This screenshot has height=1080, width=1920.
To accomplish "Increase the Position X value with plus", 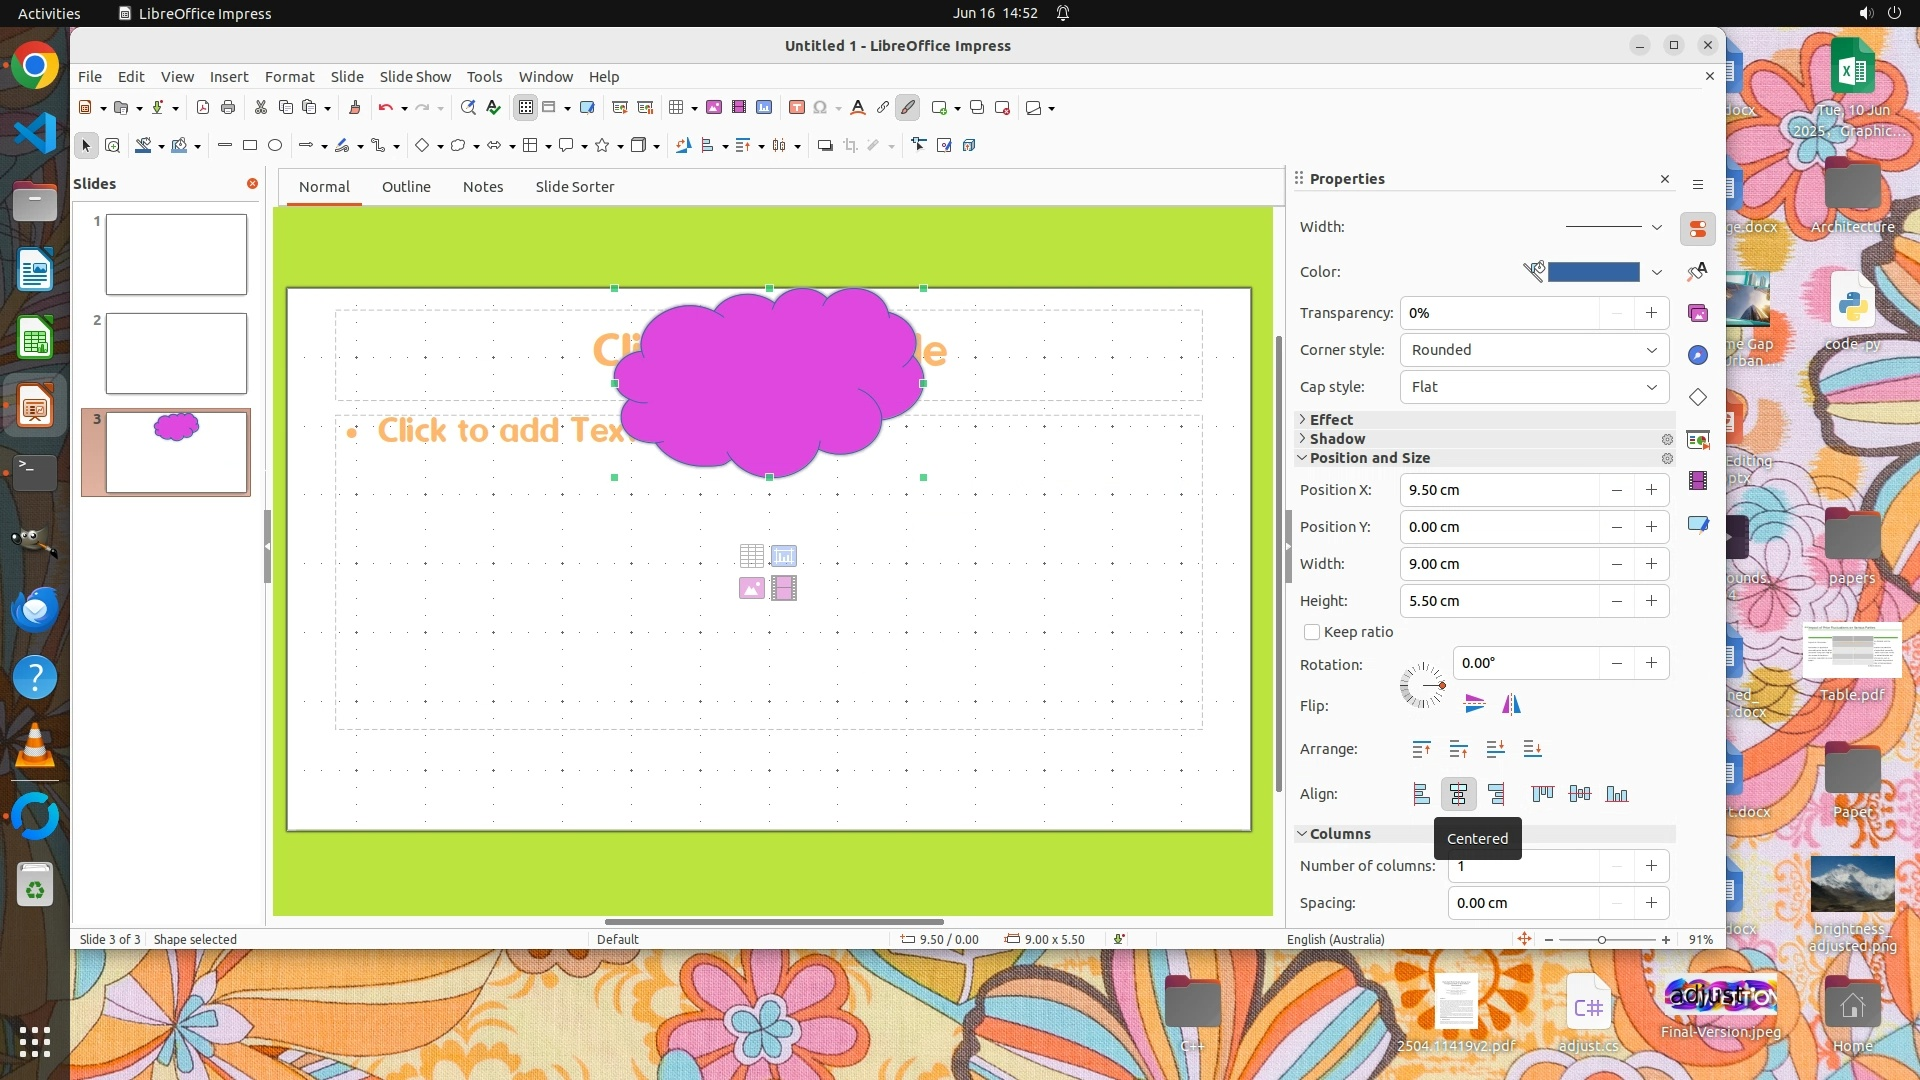I will click(1651, 490).
